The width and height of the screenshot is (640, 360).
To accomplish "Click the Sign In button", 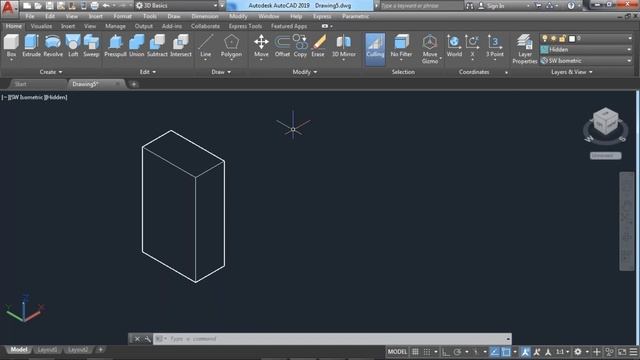I will (x=491, y=6).
